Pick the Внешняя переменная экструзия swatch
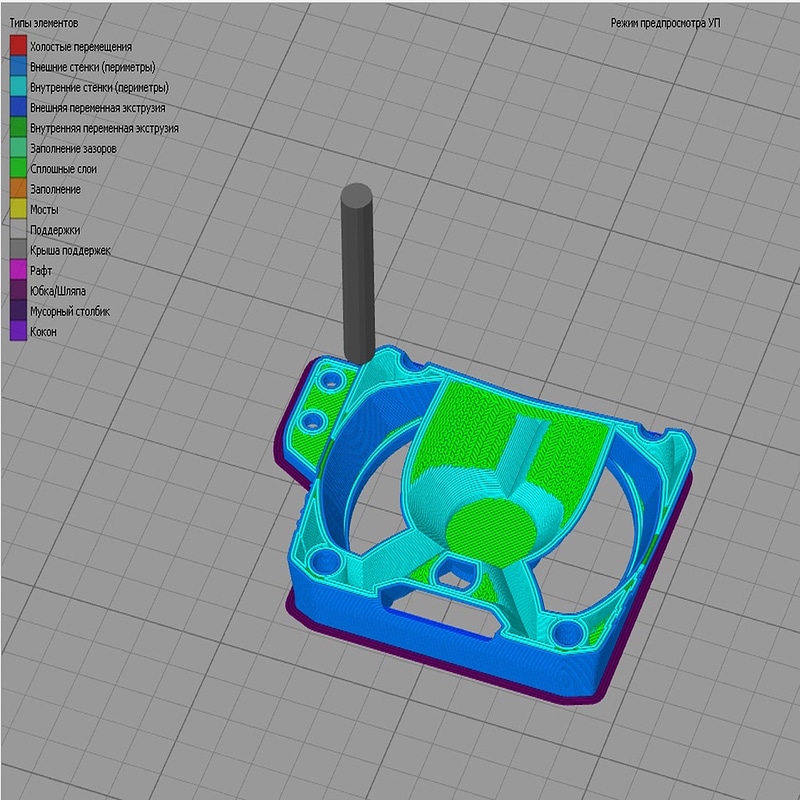Screen dimensions: 800x800 tap(18, 107)
